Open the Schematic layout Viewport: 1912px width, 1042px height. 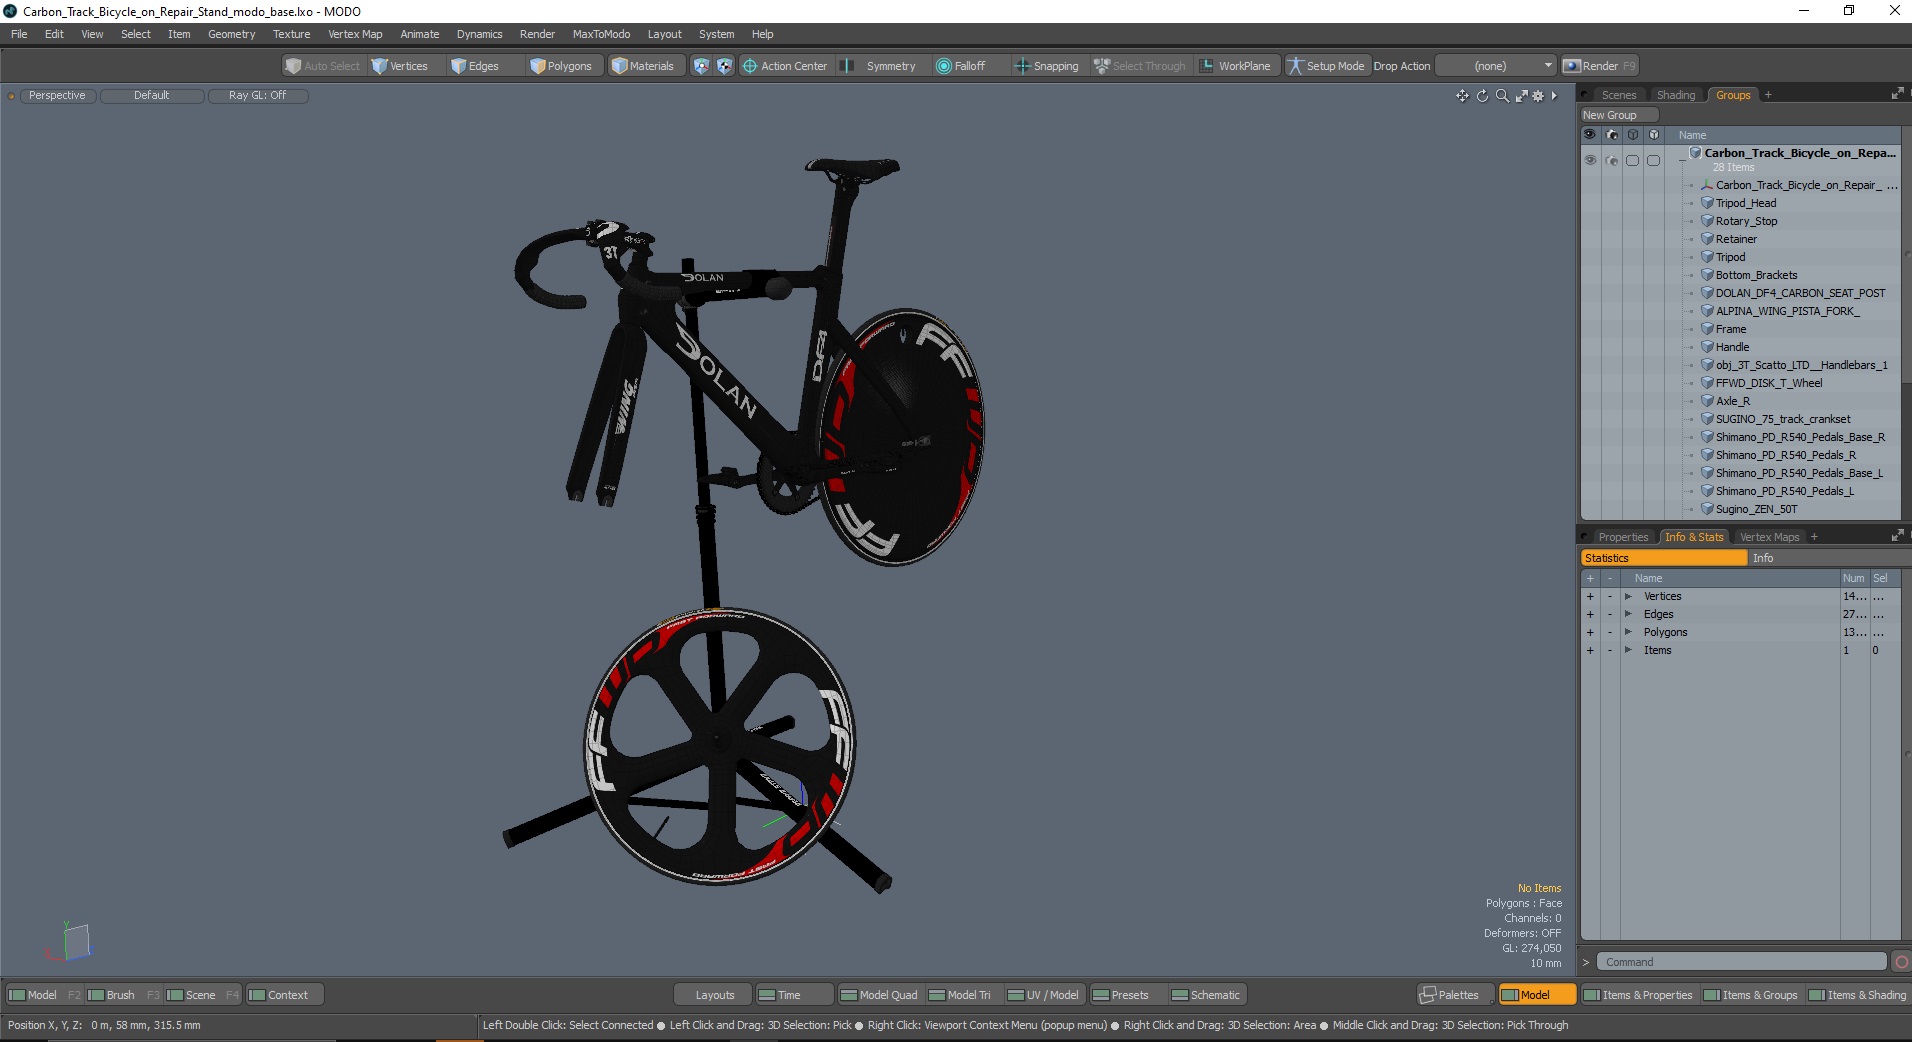(x=1206, y=995)
